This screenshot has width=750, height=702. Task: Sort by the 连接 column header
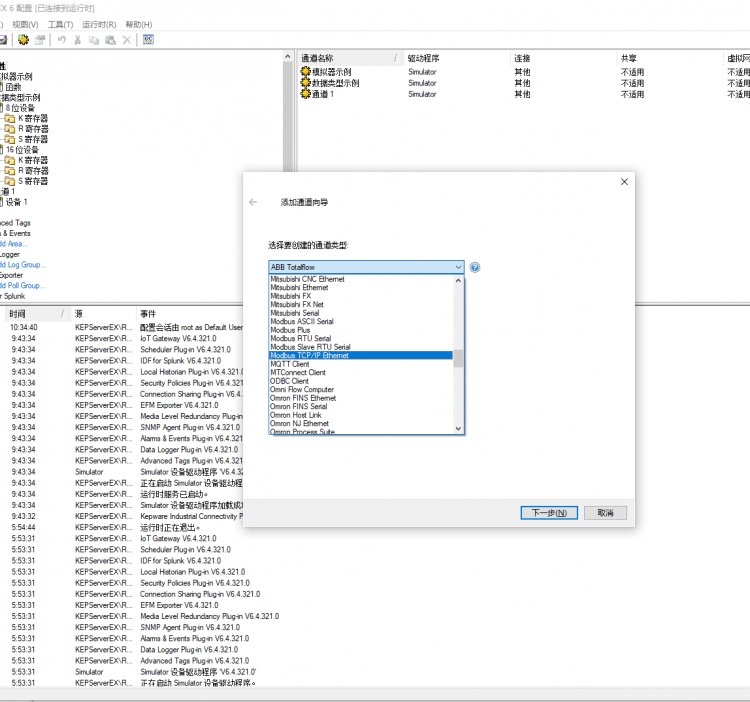pos(564,58)
